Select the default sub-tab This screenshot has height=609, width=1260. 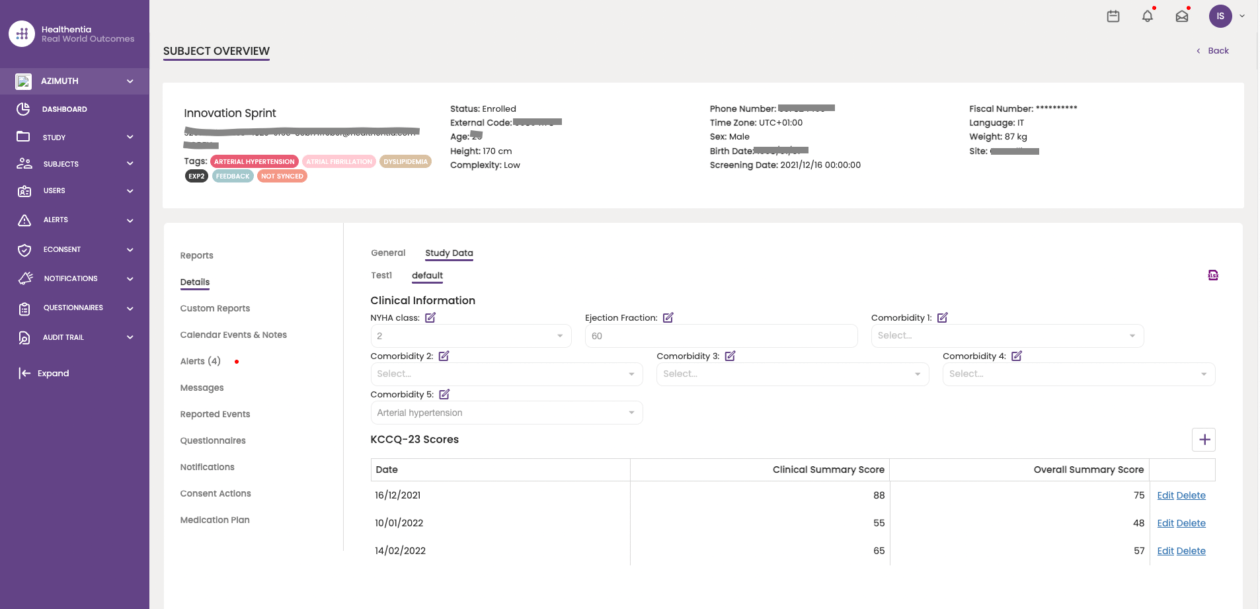(x=427, y=275)
